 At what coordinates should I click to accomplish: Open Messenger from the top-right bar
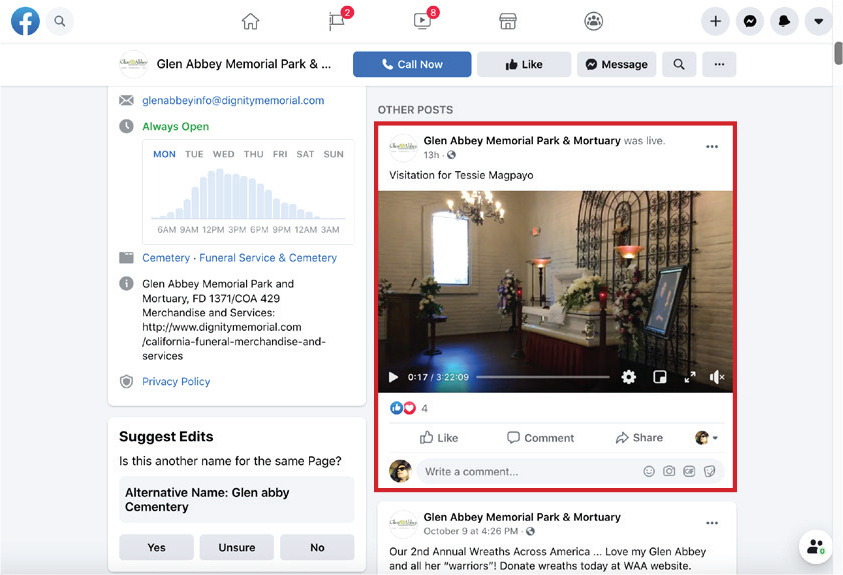tap(749, 21)
